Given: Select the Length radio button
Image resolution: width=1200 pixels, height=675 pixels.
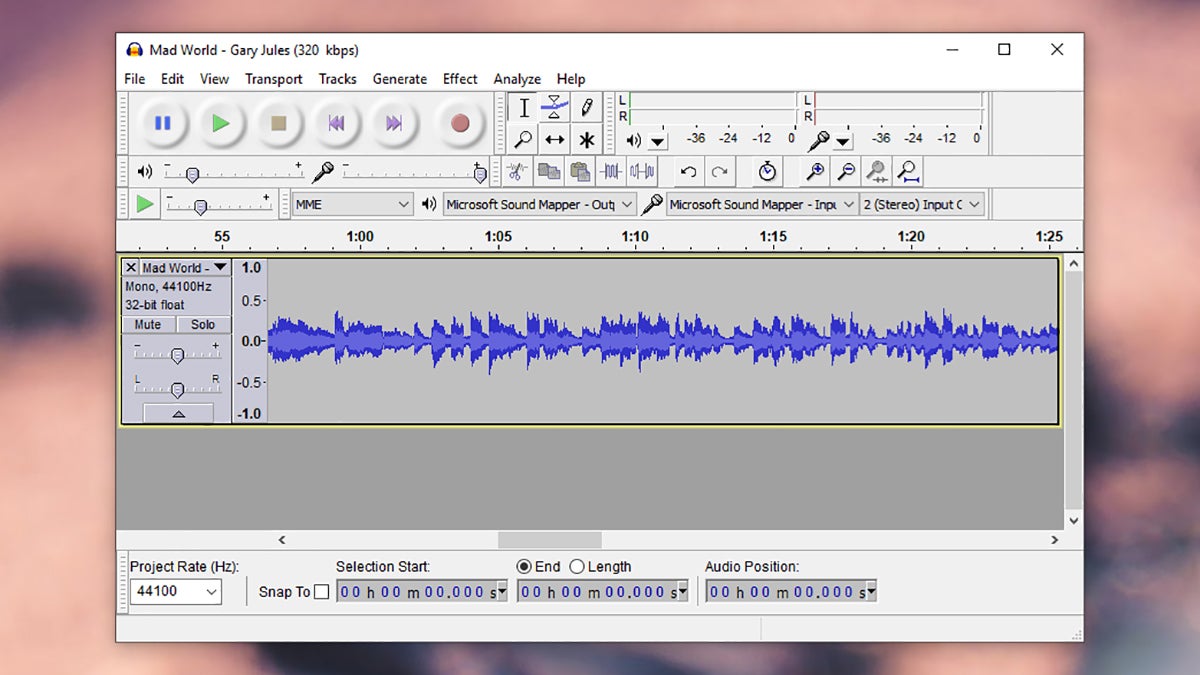Looking at the screenshot, I should pos(577,567).
